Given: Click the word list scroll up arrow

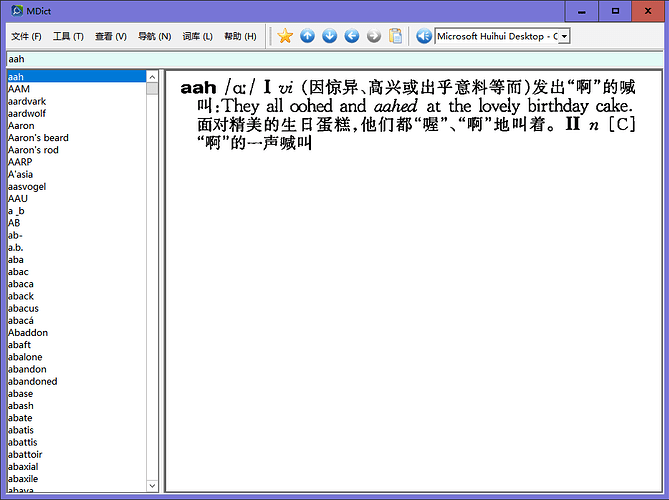Looking at the screenshot, I should [152, 77].
